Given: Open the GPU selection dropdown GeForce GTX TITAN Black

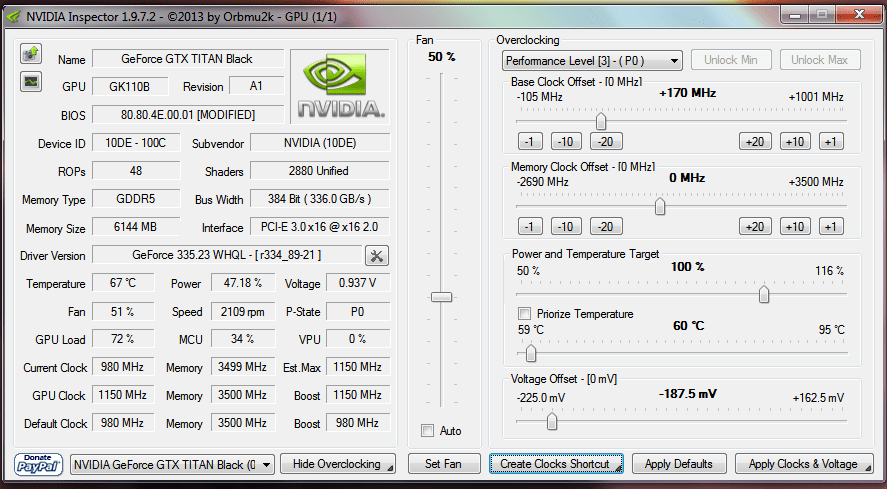Looking at the screenshot, I should point(173,465).
